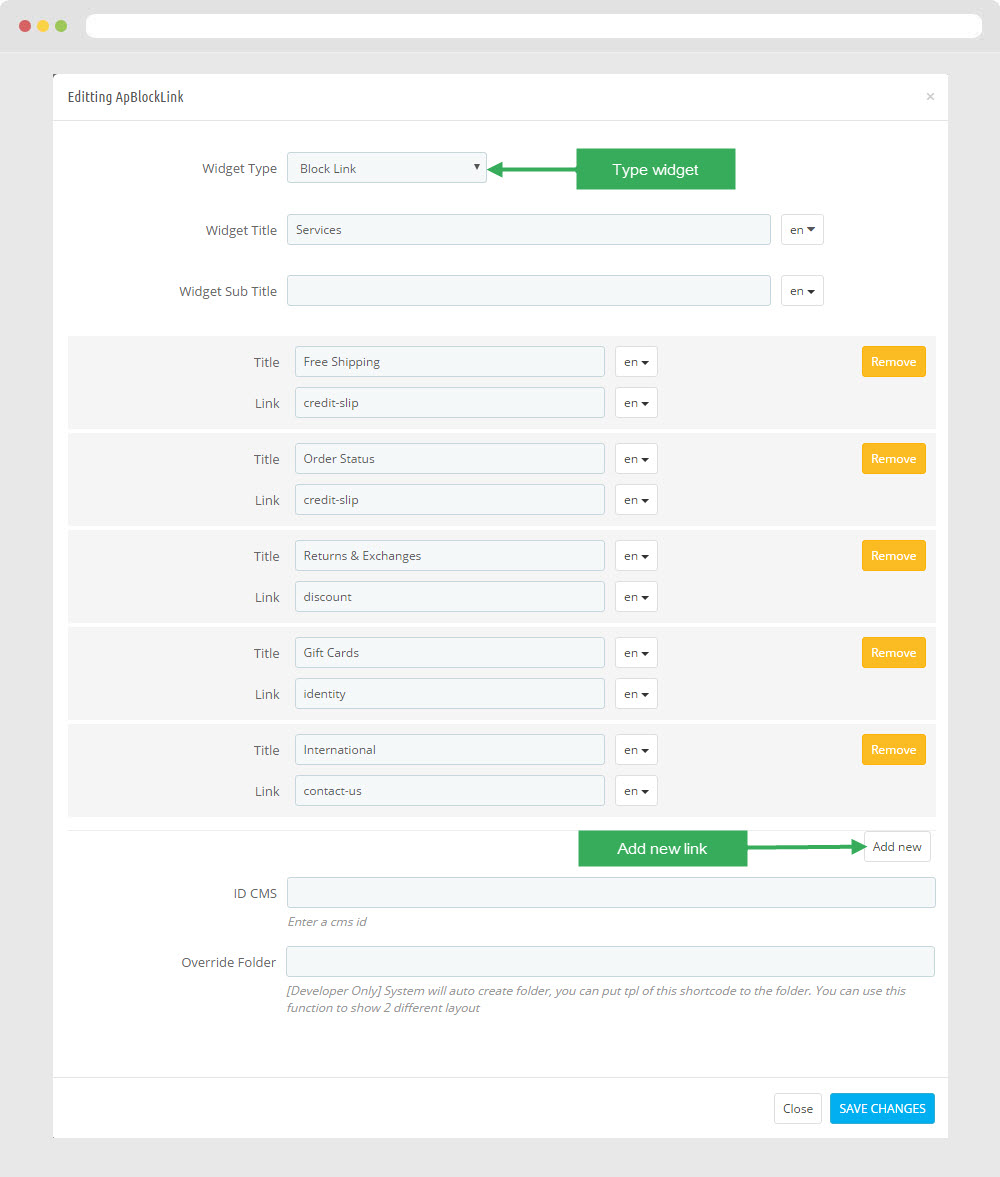Open language dropdown next to discount link
Image resolution: width=1000 pixels, height=1177 pixels.
[636, 597]
